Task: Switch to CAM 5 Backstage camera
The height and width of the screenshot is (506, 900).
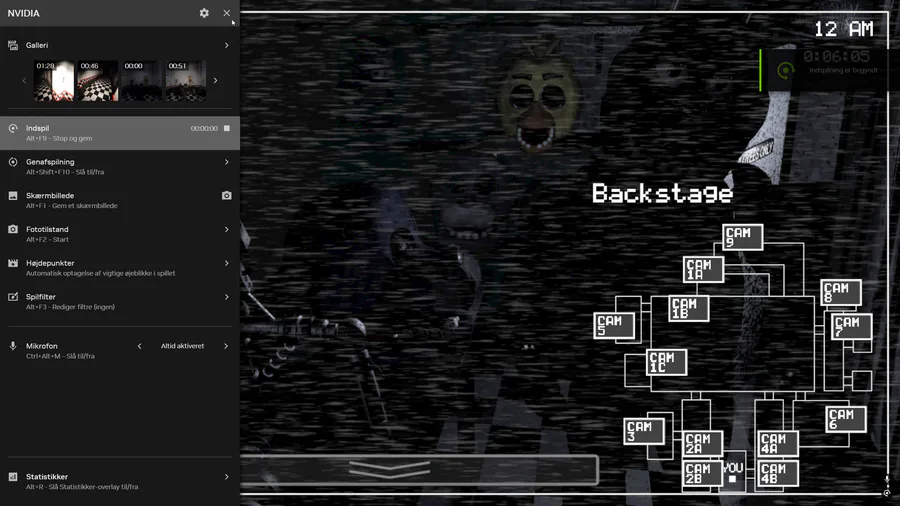Action: click(x=614, y=325)
